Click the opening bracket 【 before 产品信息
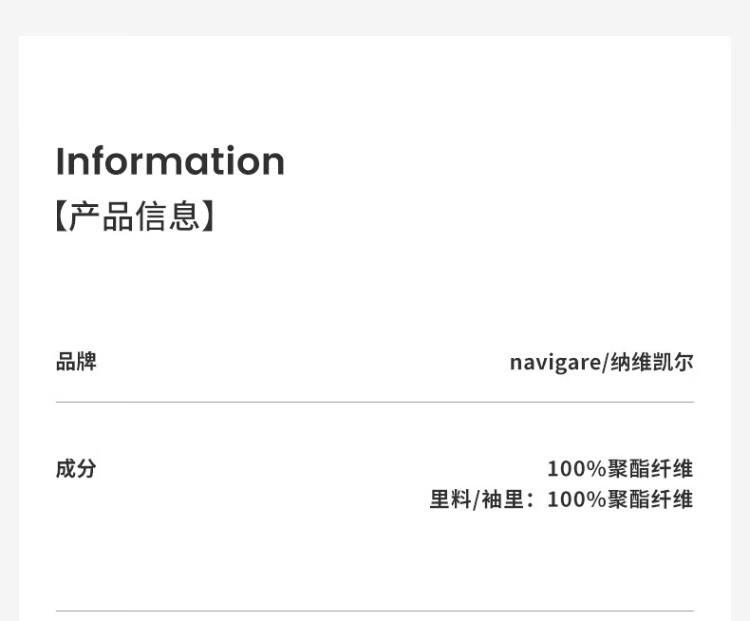This screenshot has height=621, width=750. click(x=61, y=216)
